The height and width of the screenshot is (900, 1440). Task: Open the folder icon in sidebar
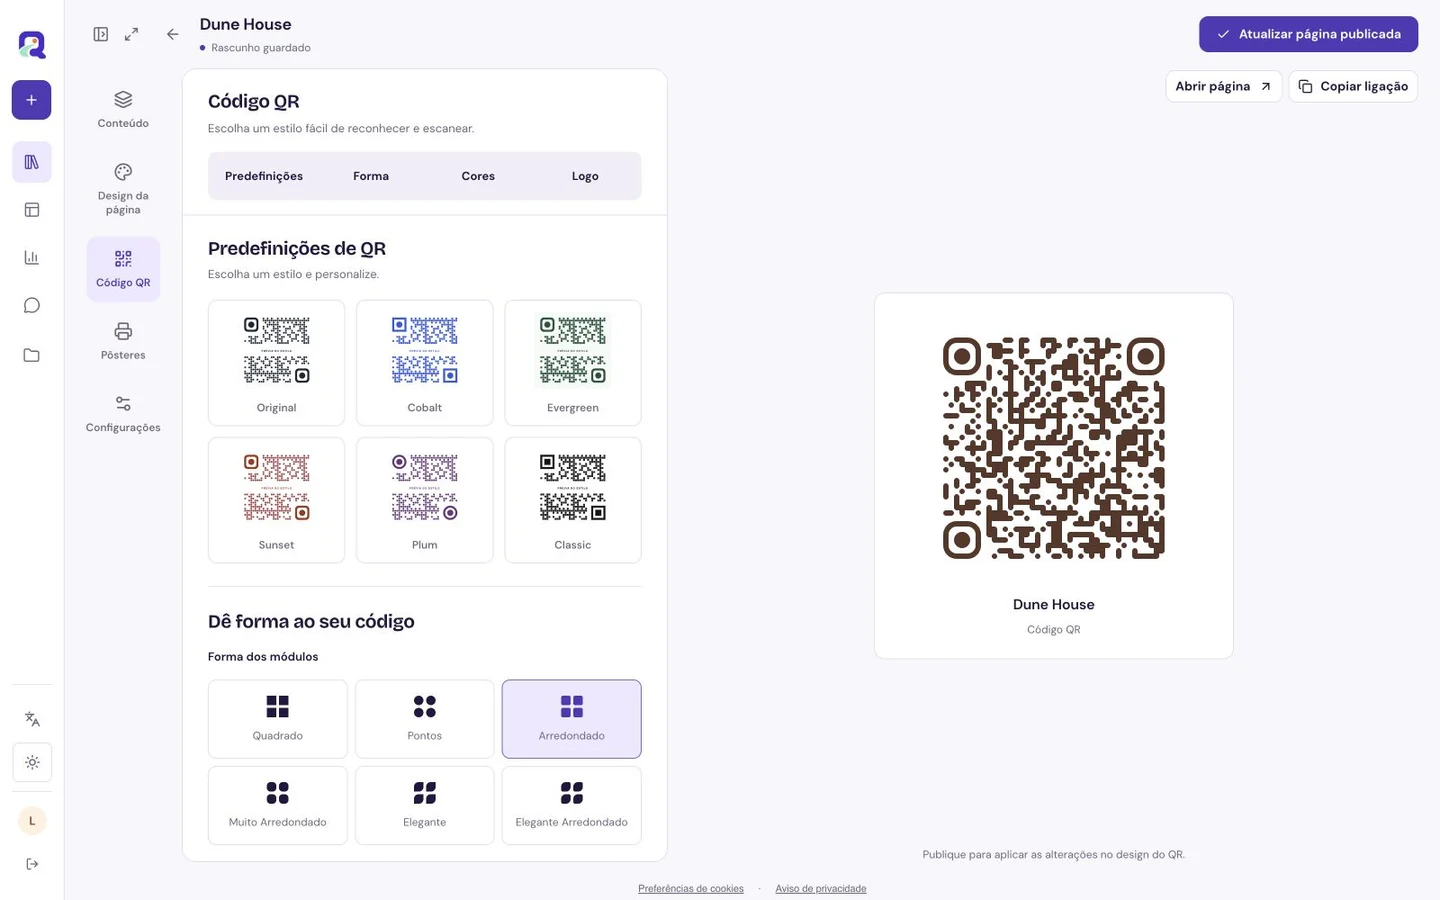click(x=31, y=355)
